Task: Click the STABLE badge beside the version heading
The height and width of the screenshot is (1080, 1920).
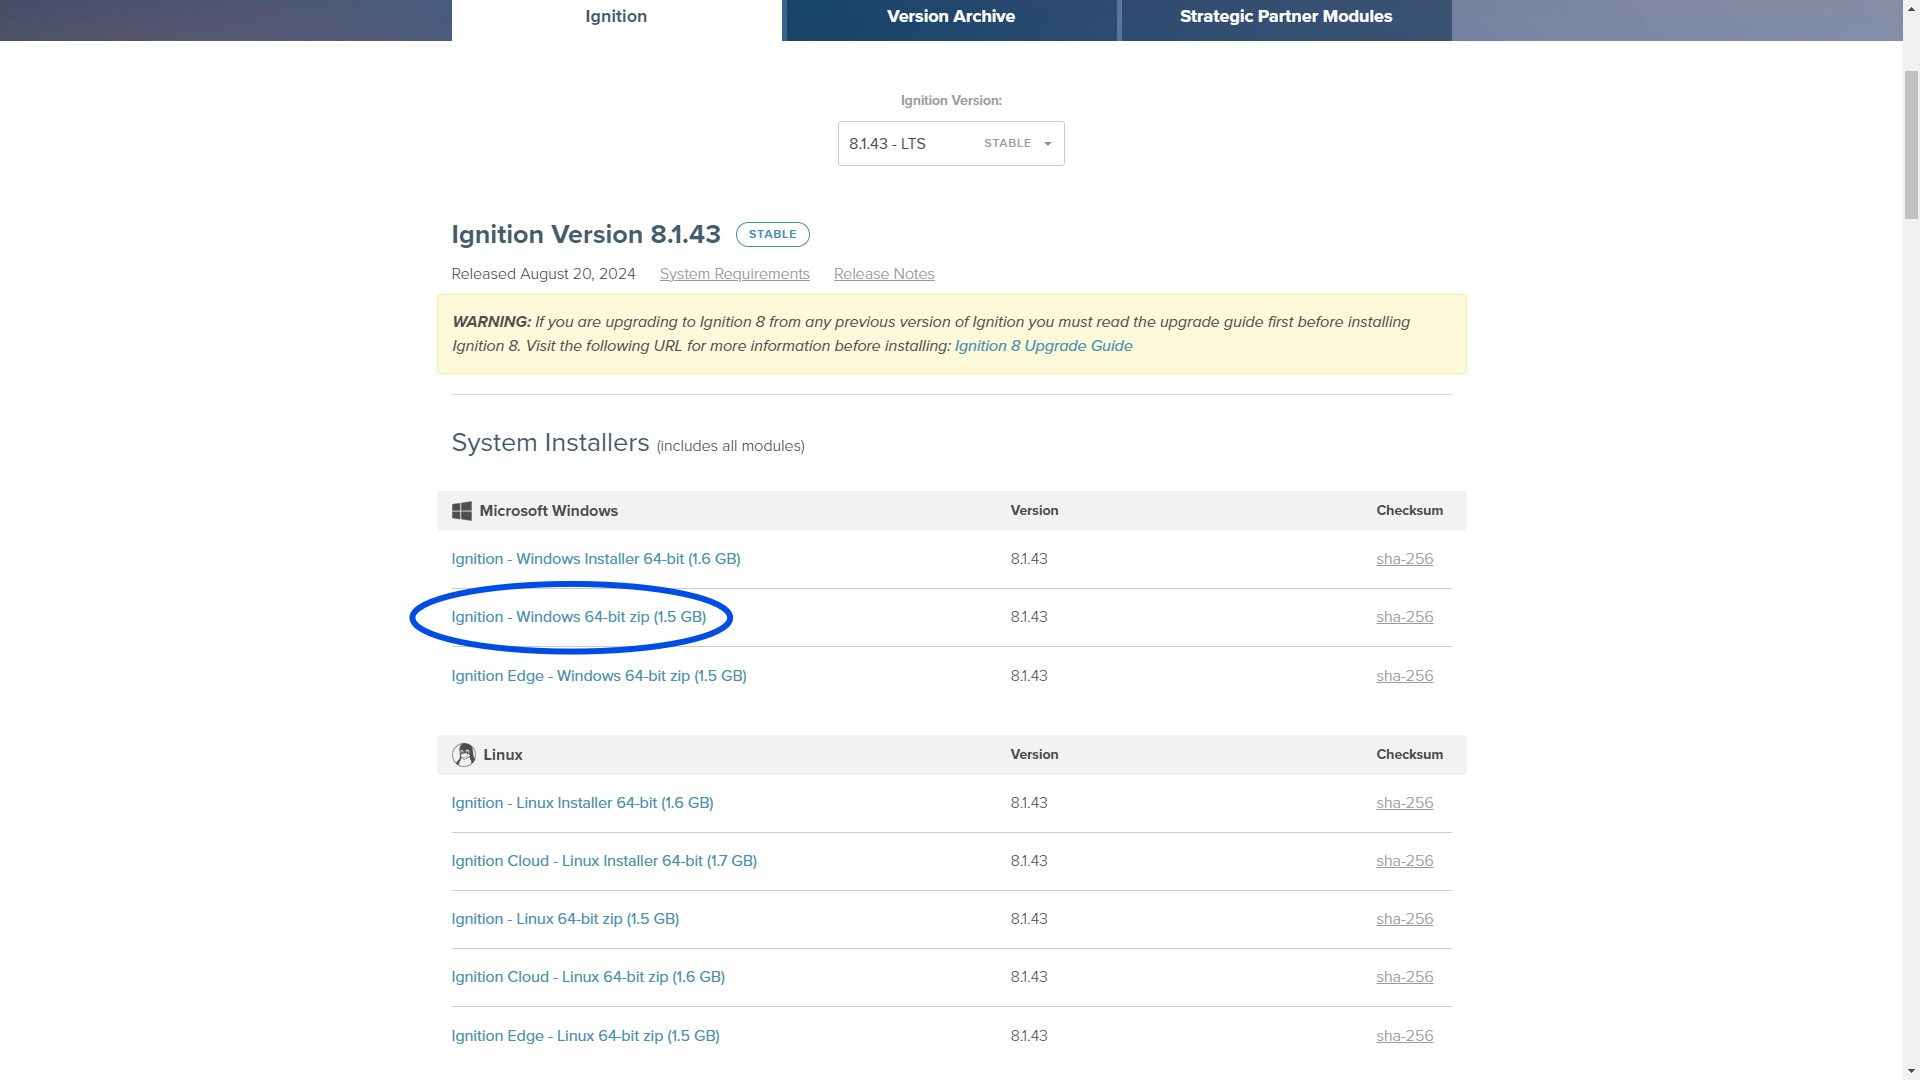Action: pyautogui.click(x=772, y=234)
